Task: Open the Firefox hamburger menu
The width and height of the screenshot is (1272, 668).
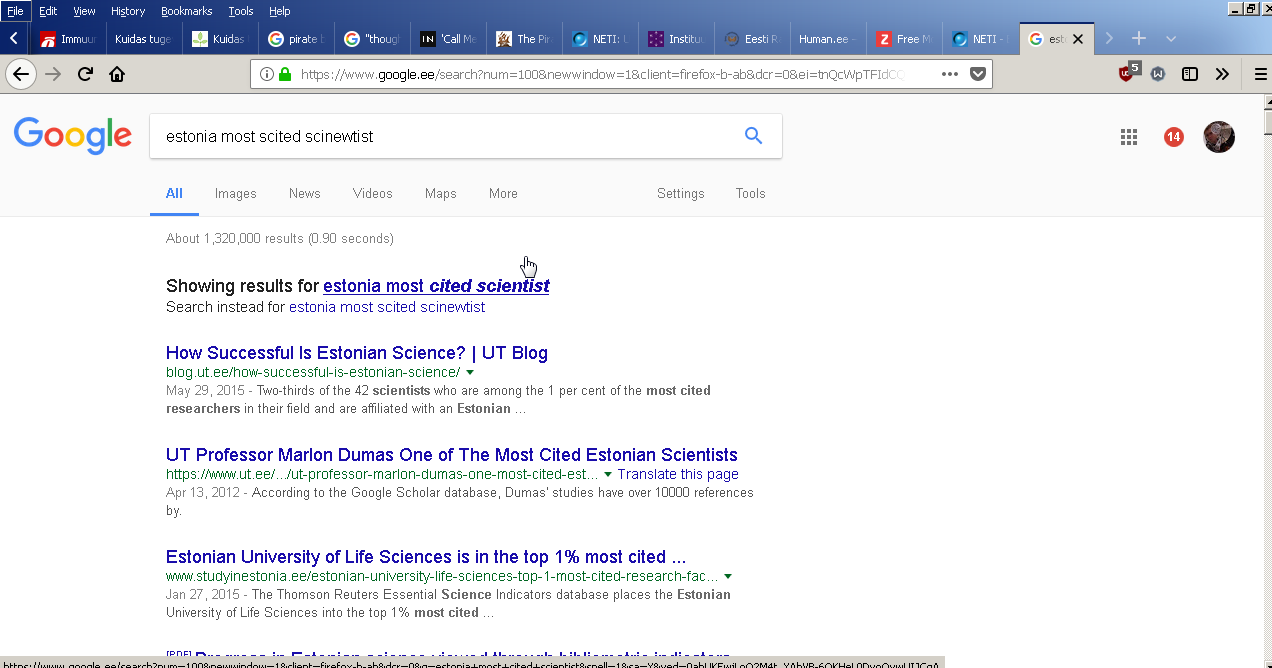Action: point(1260,74)
